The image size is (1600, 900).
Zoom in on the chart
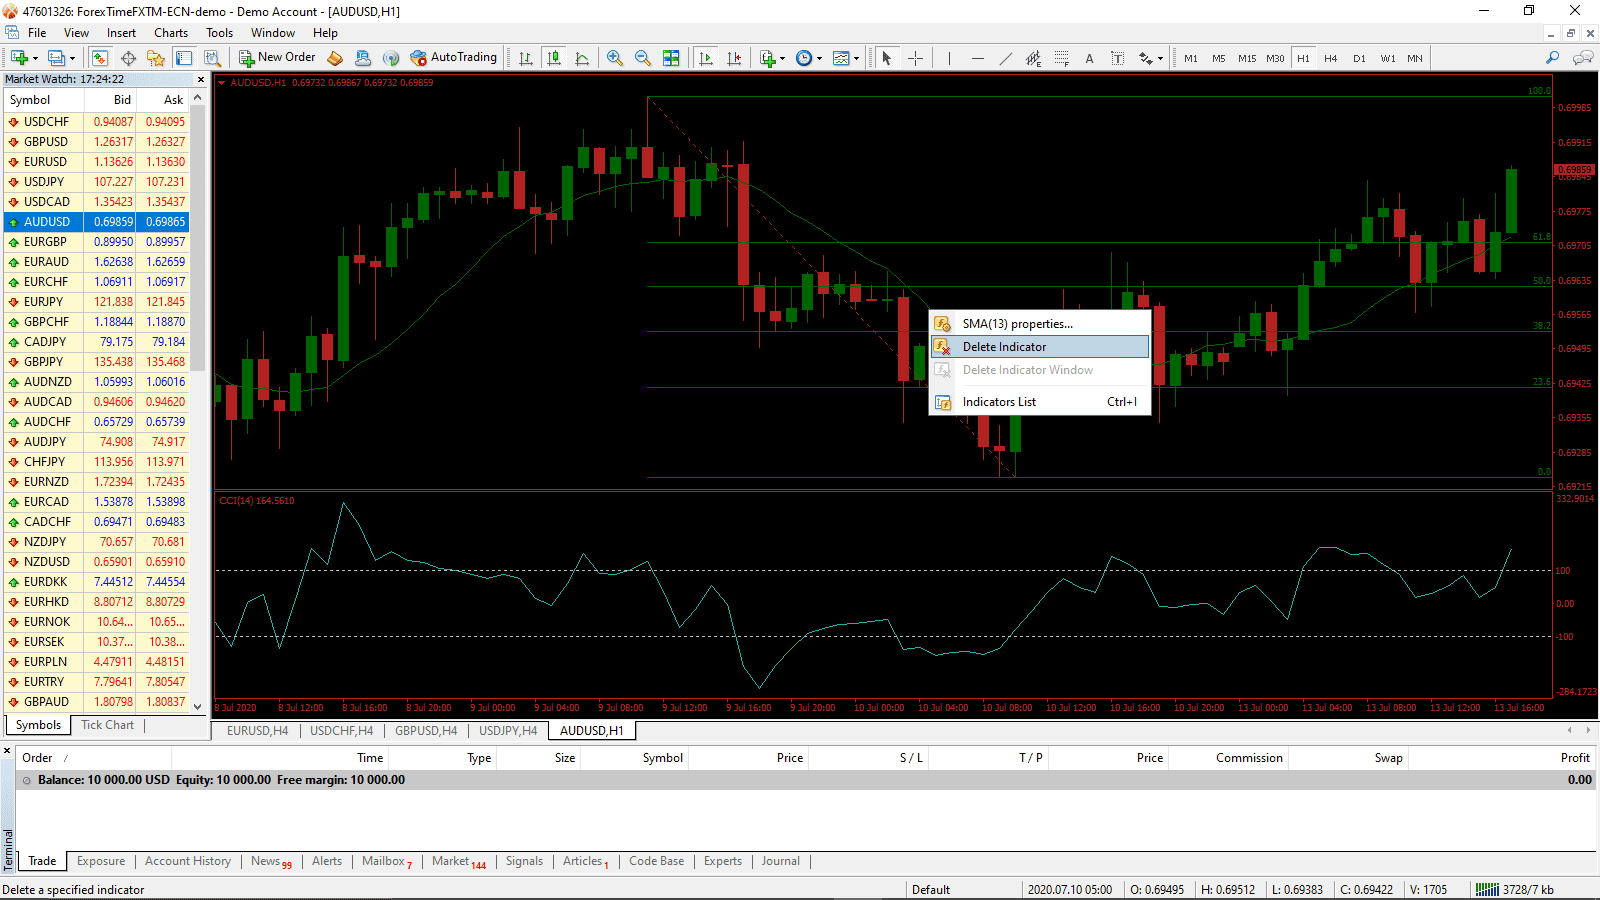tap(615, 57)
